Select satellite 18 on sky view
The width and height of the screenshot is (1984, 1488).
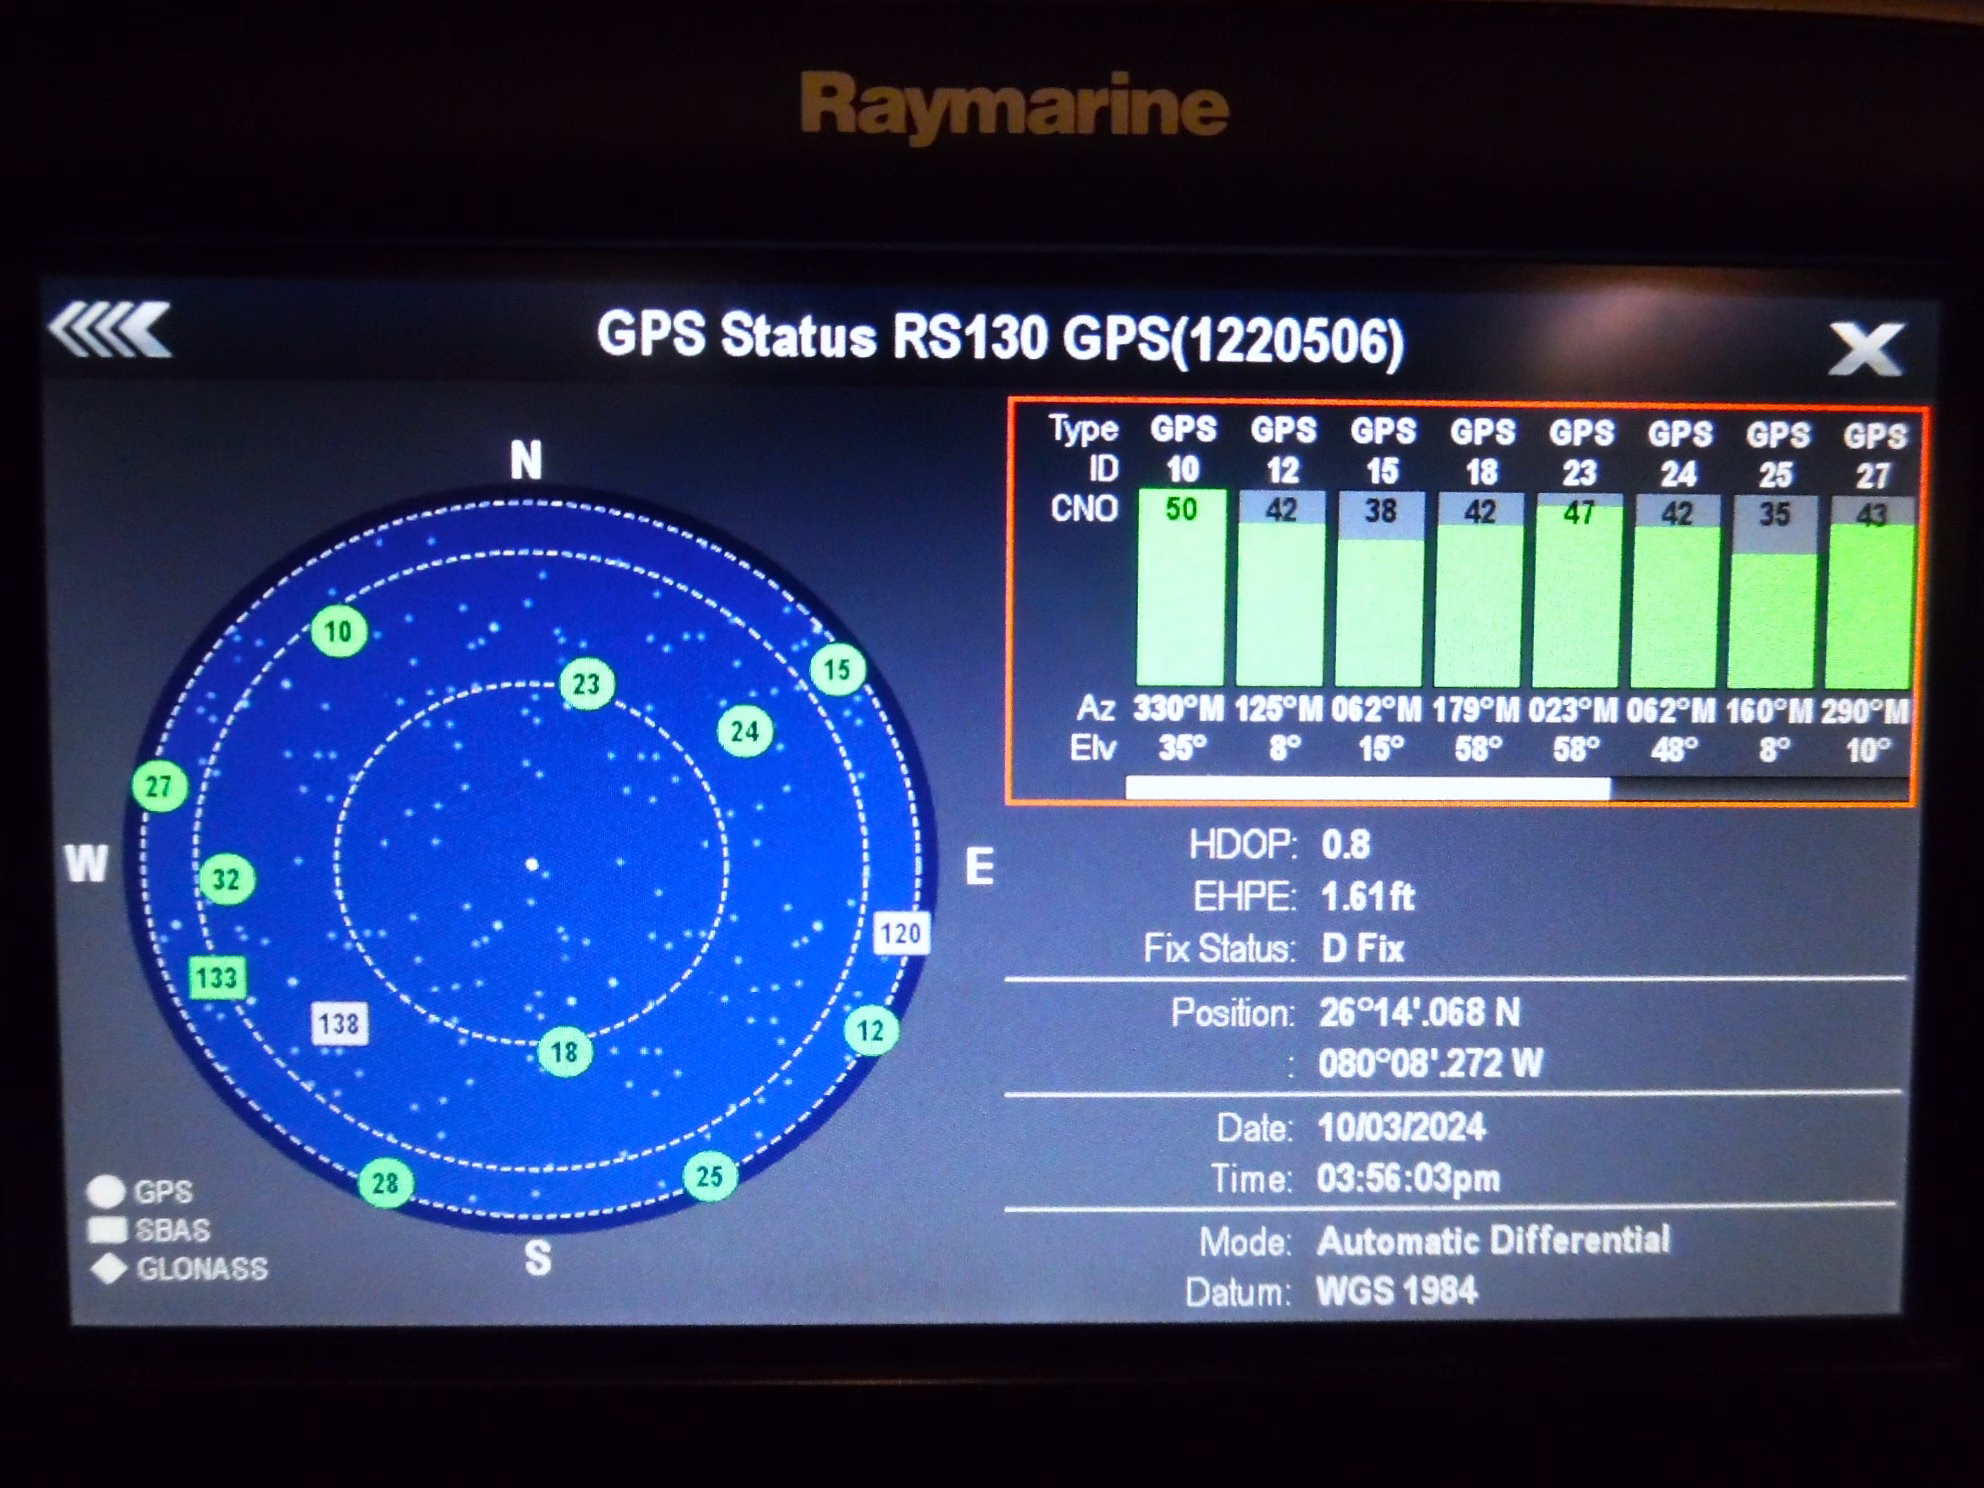565,1051
